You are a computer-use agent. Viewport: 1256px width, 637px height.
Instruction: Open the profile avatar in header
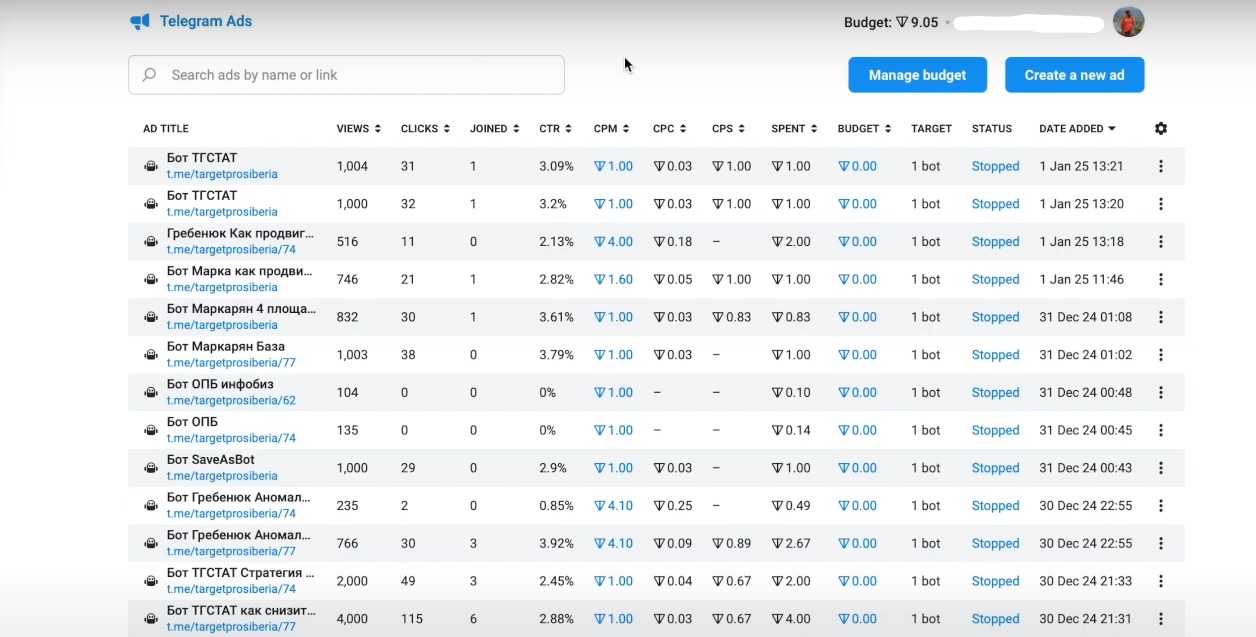(1129, 22)
